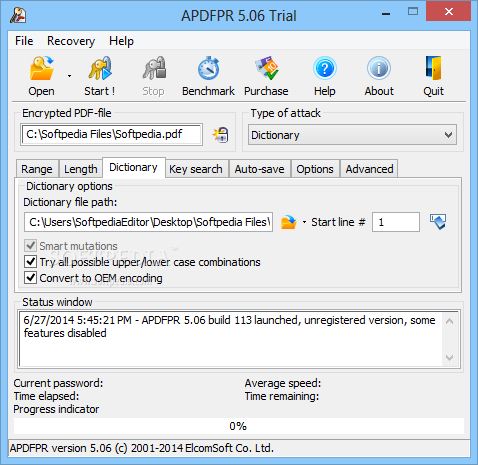Open the File menu

(24, 41)
